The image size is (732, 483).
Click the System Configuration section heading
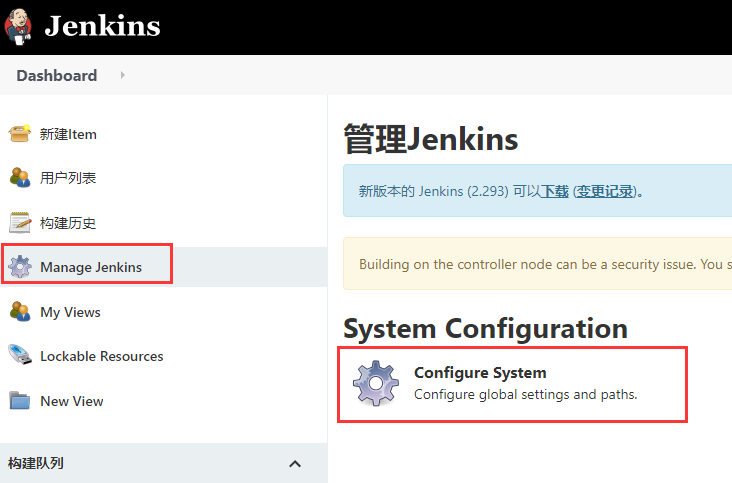pos(486,329)
